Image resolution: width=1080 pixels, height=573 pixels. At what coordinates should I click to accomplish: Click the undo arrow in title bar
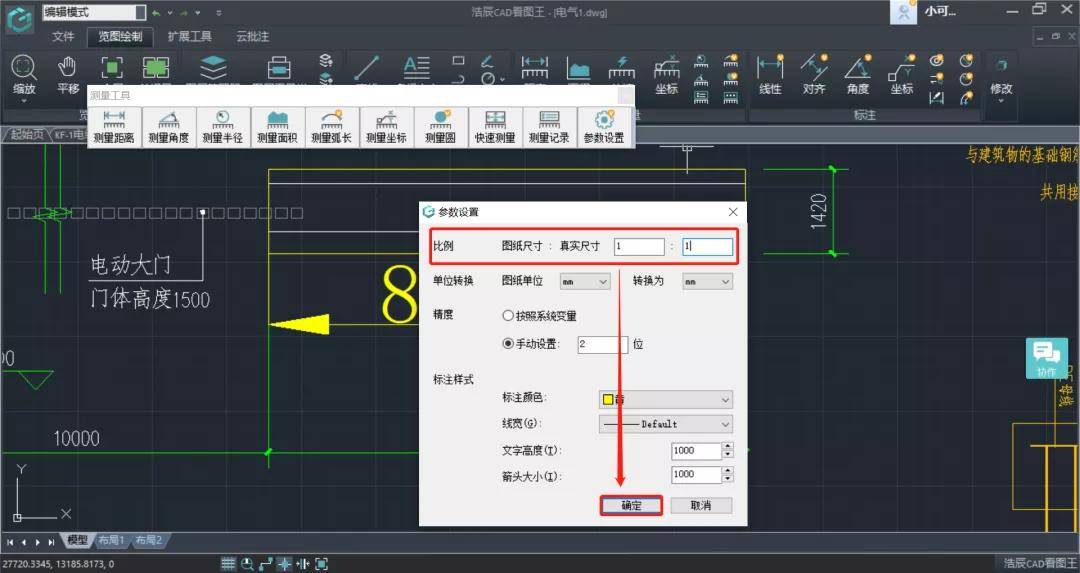coord(157,13)
